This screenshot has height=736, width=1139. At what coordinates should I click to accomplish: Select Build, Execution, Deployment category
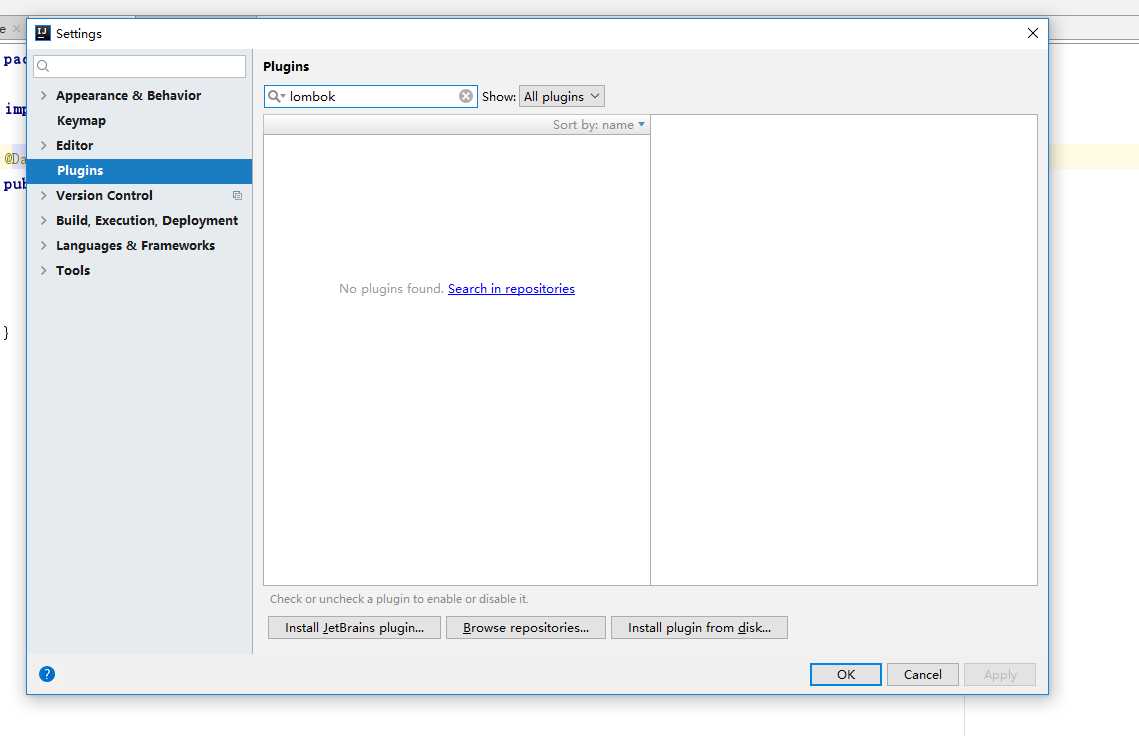click(x=147, y=220)
